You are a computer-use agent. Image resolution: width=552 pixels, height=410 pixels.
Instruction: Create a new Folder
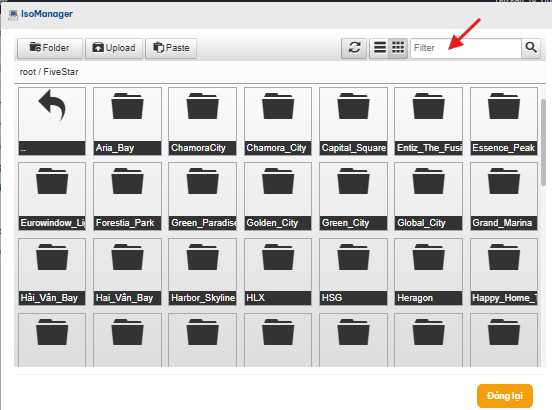pyautogui.click(x=50, y=48)
